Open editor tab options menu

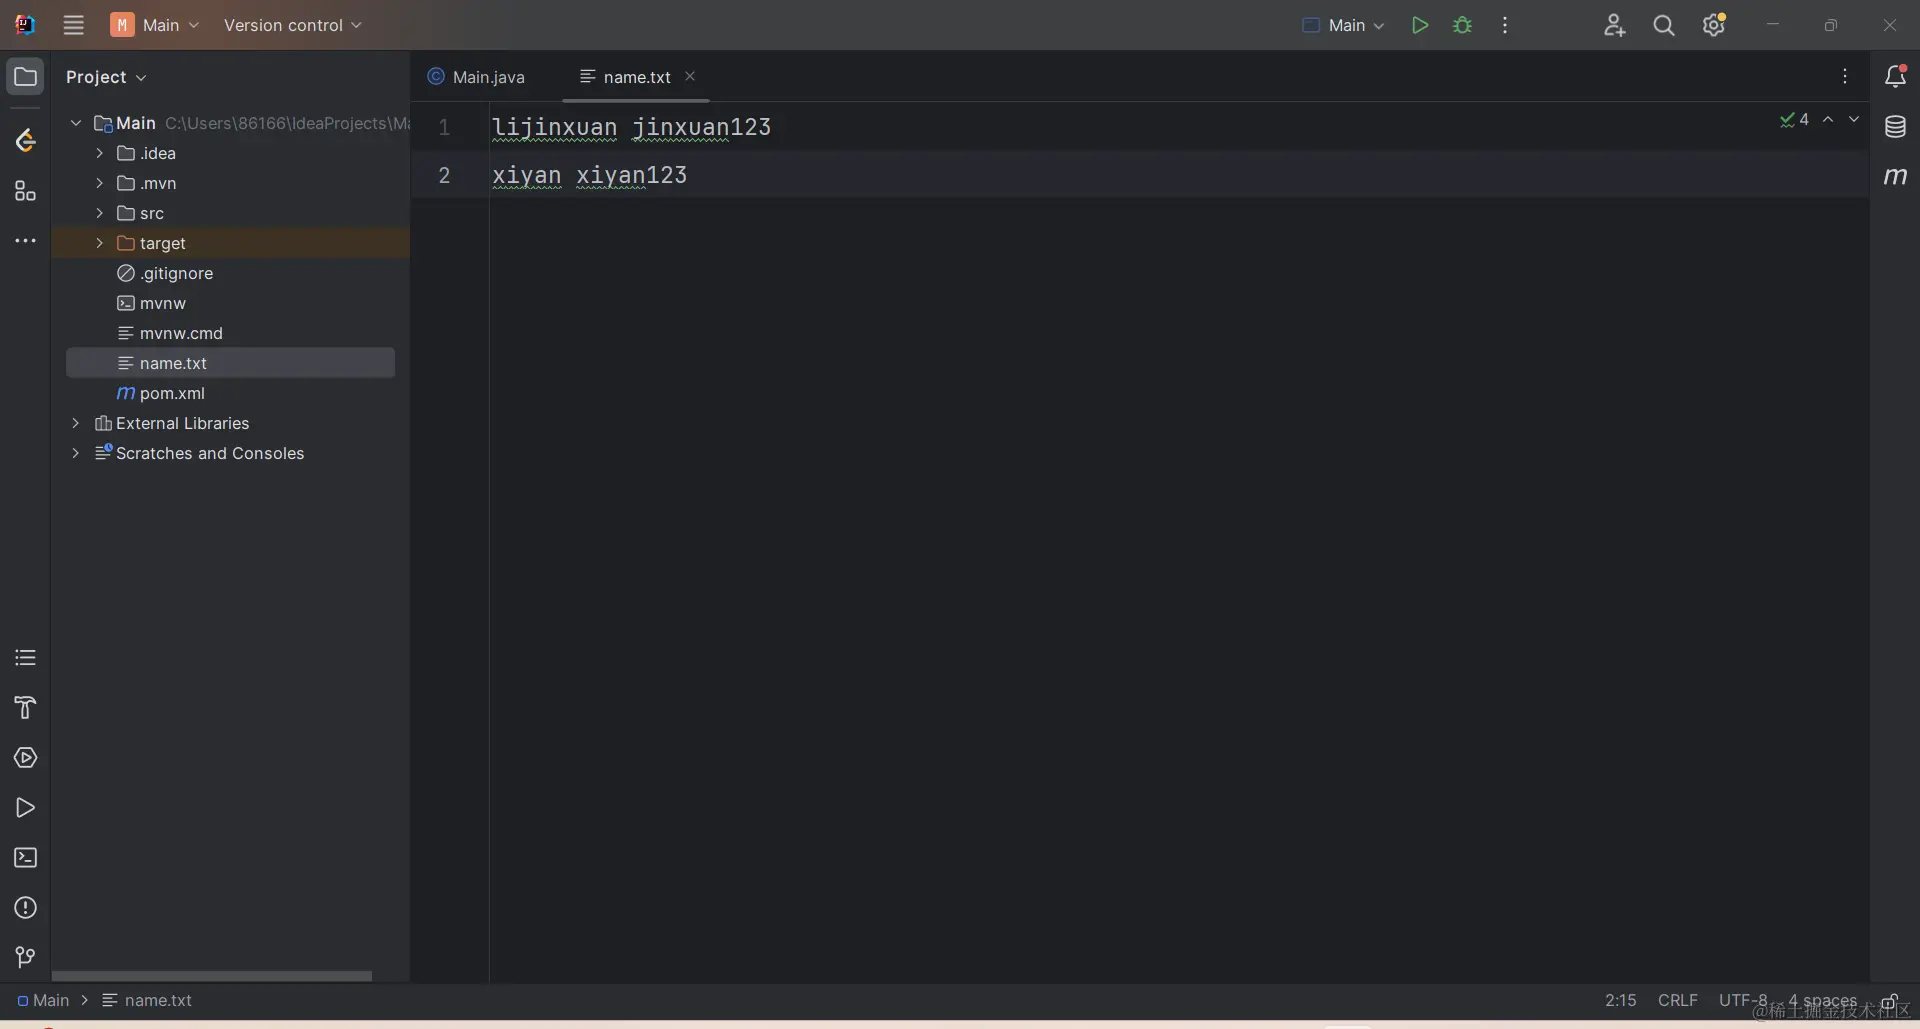tap(1845, 76)
